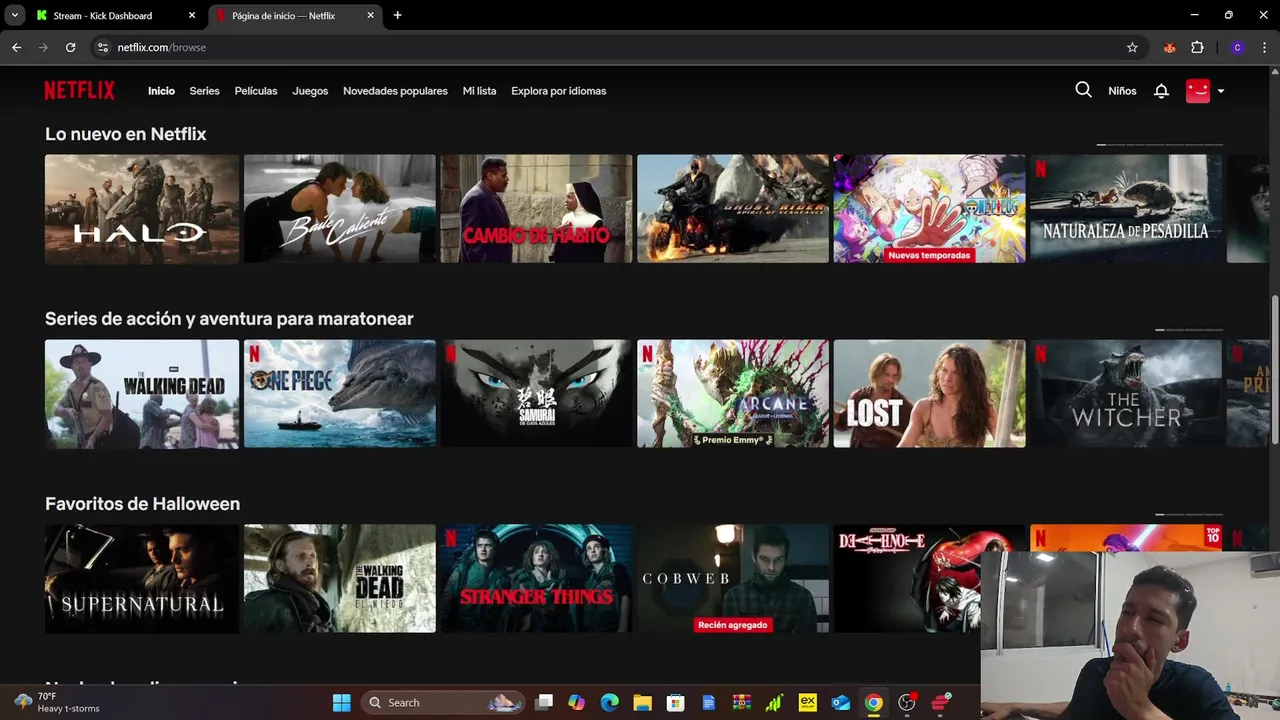
Task: Open Task View in the taskbar
Action: coord(544,702)
